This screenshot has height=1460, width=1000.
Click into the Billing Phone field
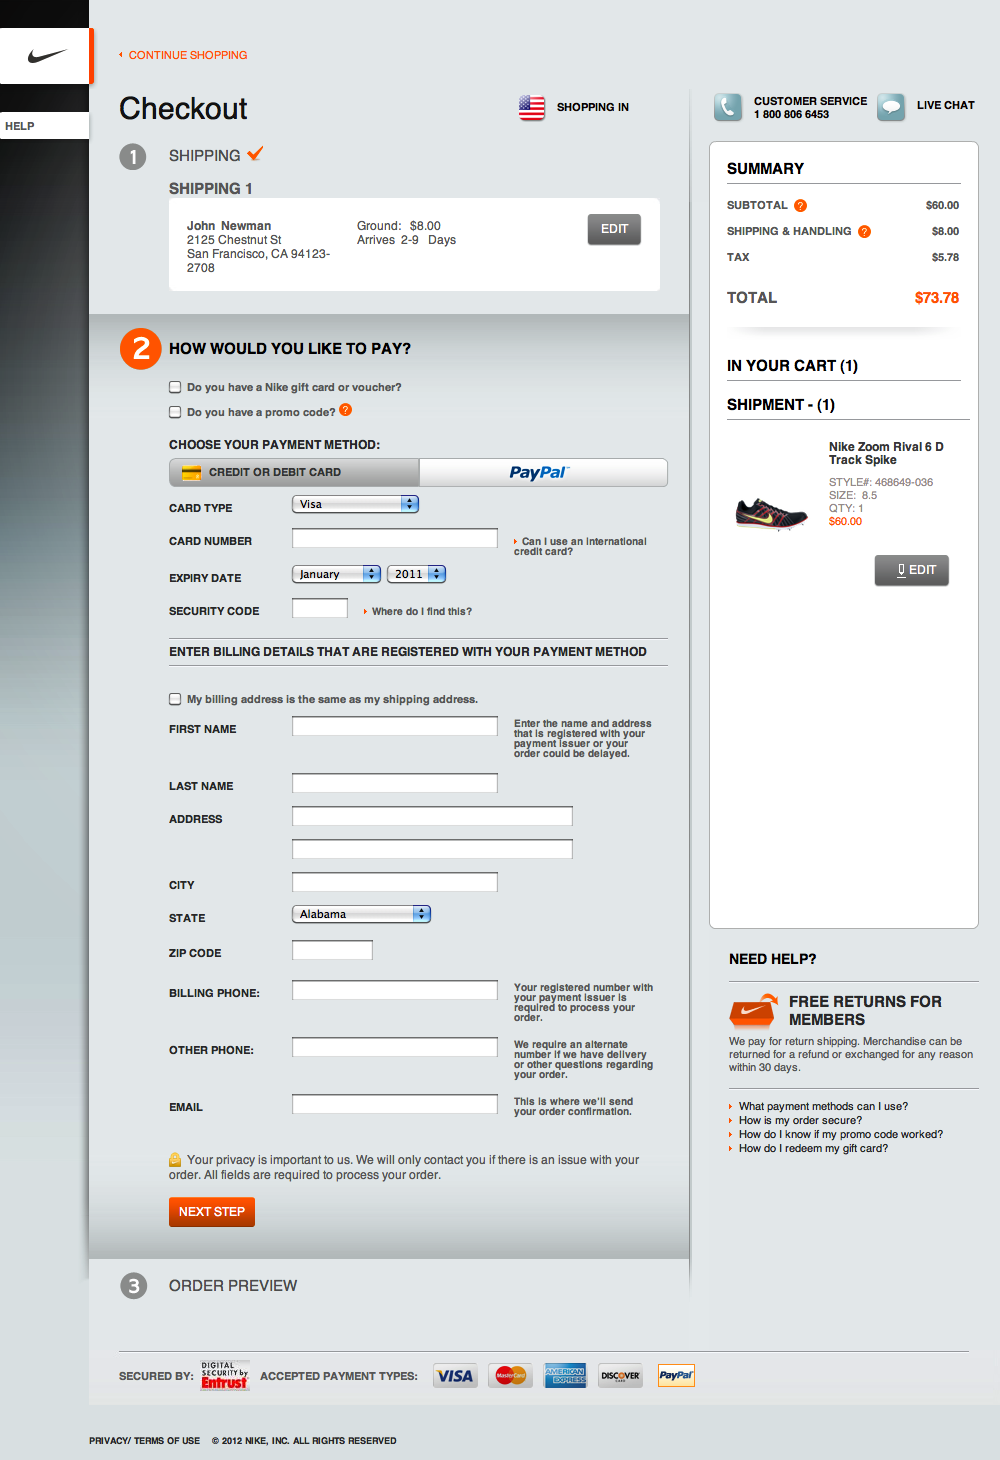[x=395, y=990]
